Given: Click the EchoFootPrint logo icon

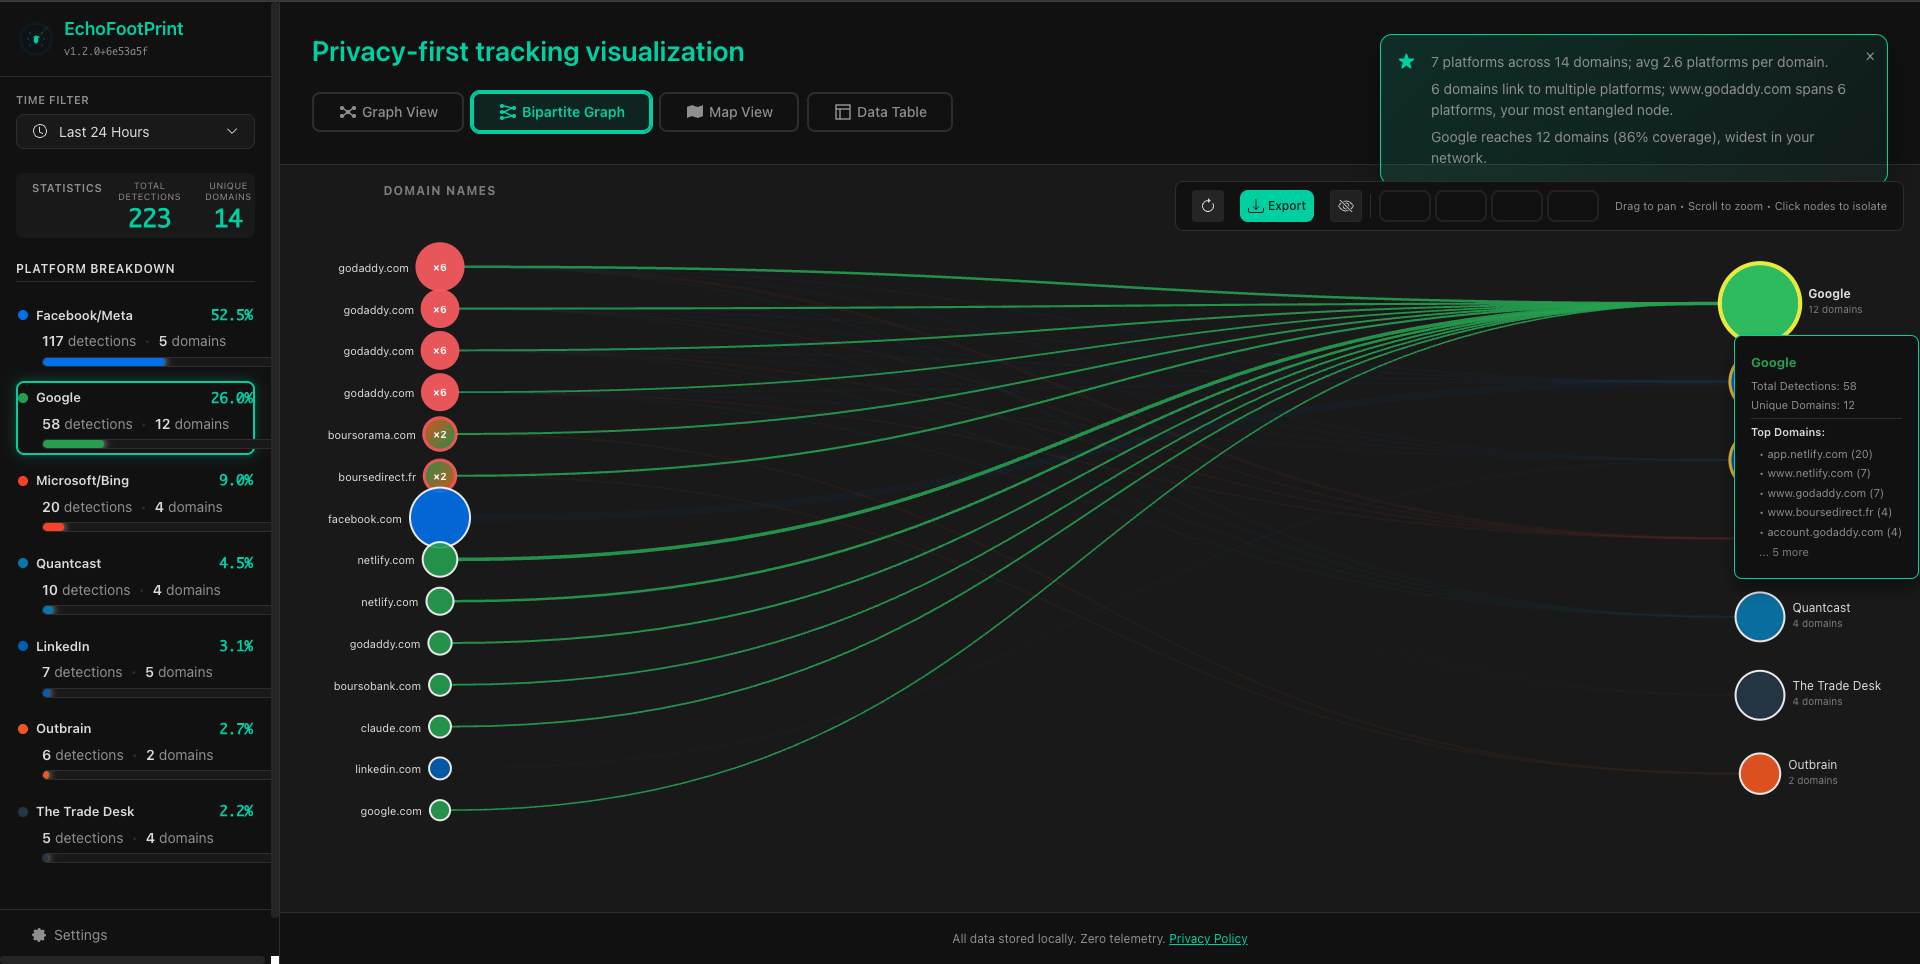Looking at the screenshot, I should point(36,39).
